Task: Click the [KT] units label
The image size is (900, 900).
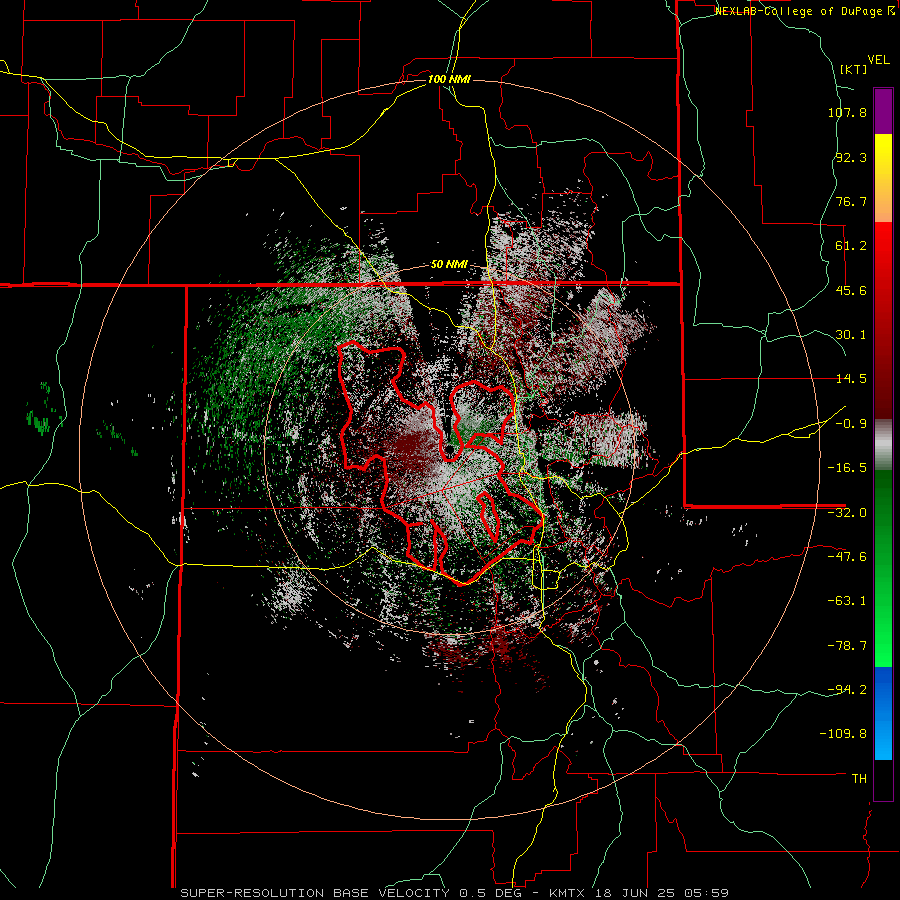Action: click(854, 69)
